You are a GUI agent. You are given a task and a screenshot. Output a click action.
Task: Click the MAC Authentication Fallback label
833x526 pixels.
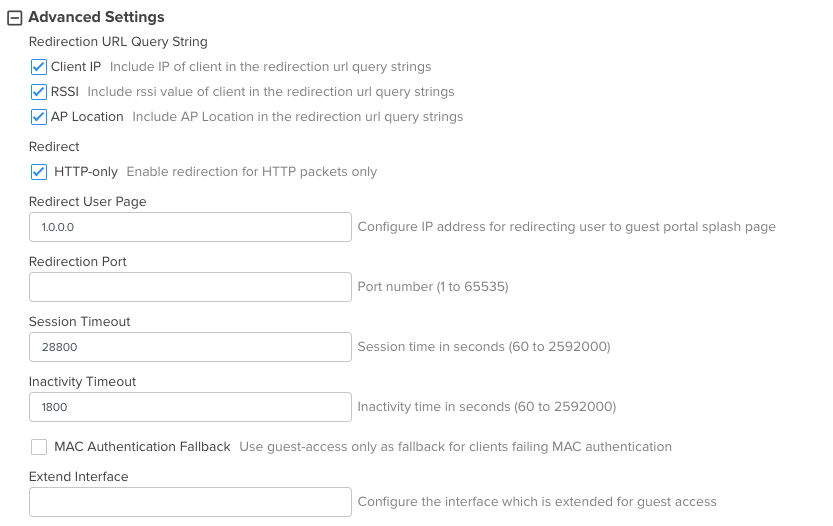[142, 447]
